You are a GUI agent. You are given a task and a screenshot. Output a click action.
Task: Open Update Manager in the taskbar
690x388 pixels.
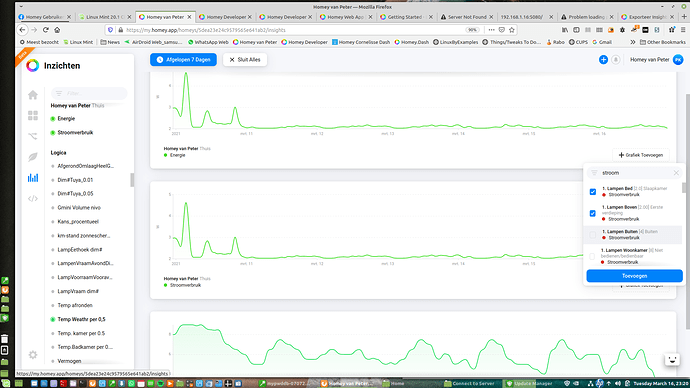click(530, 384)
